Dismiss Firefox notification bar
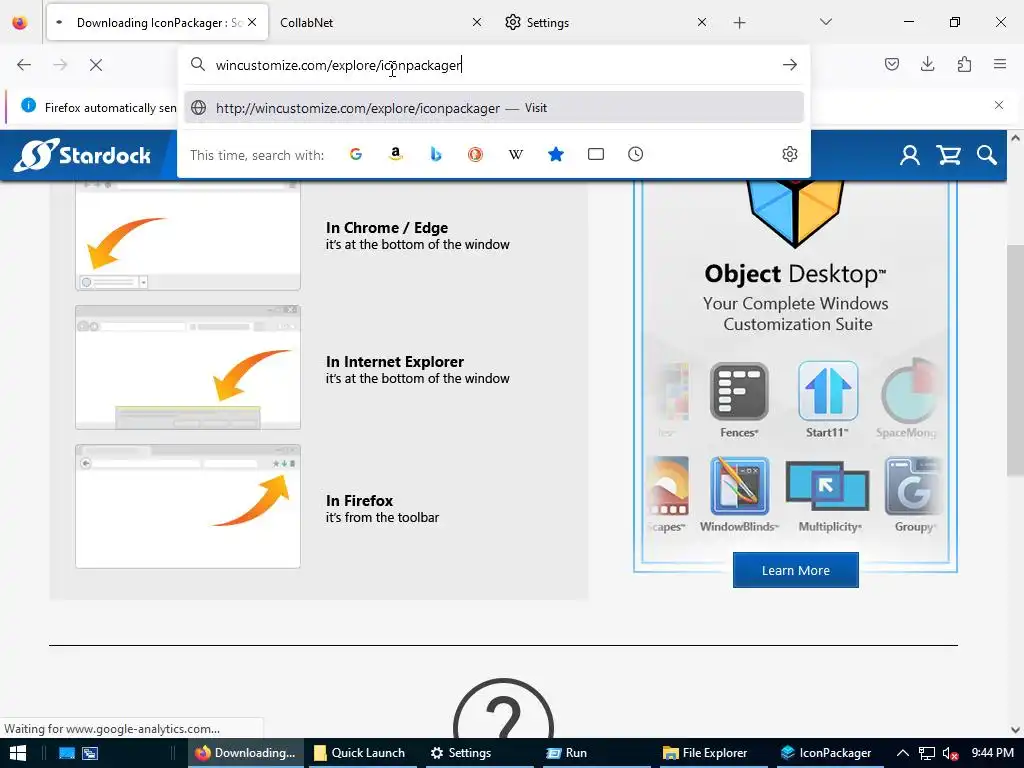 [999, 105]
